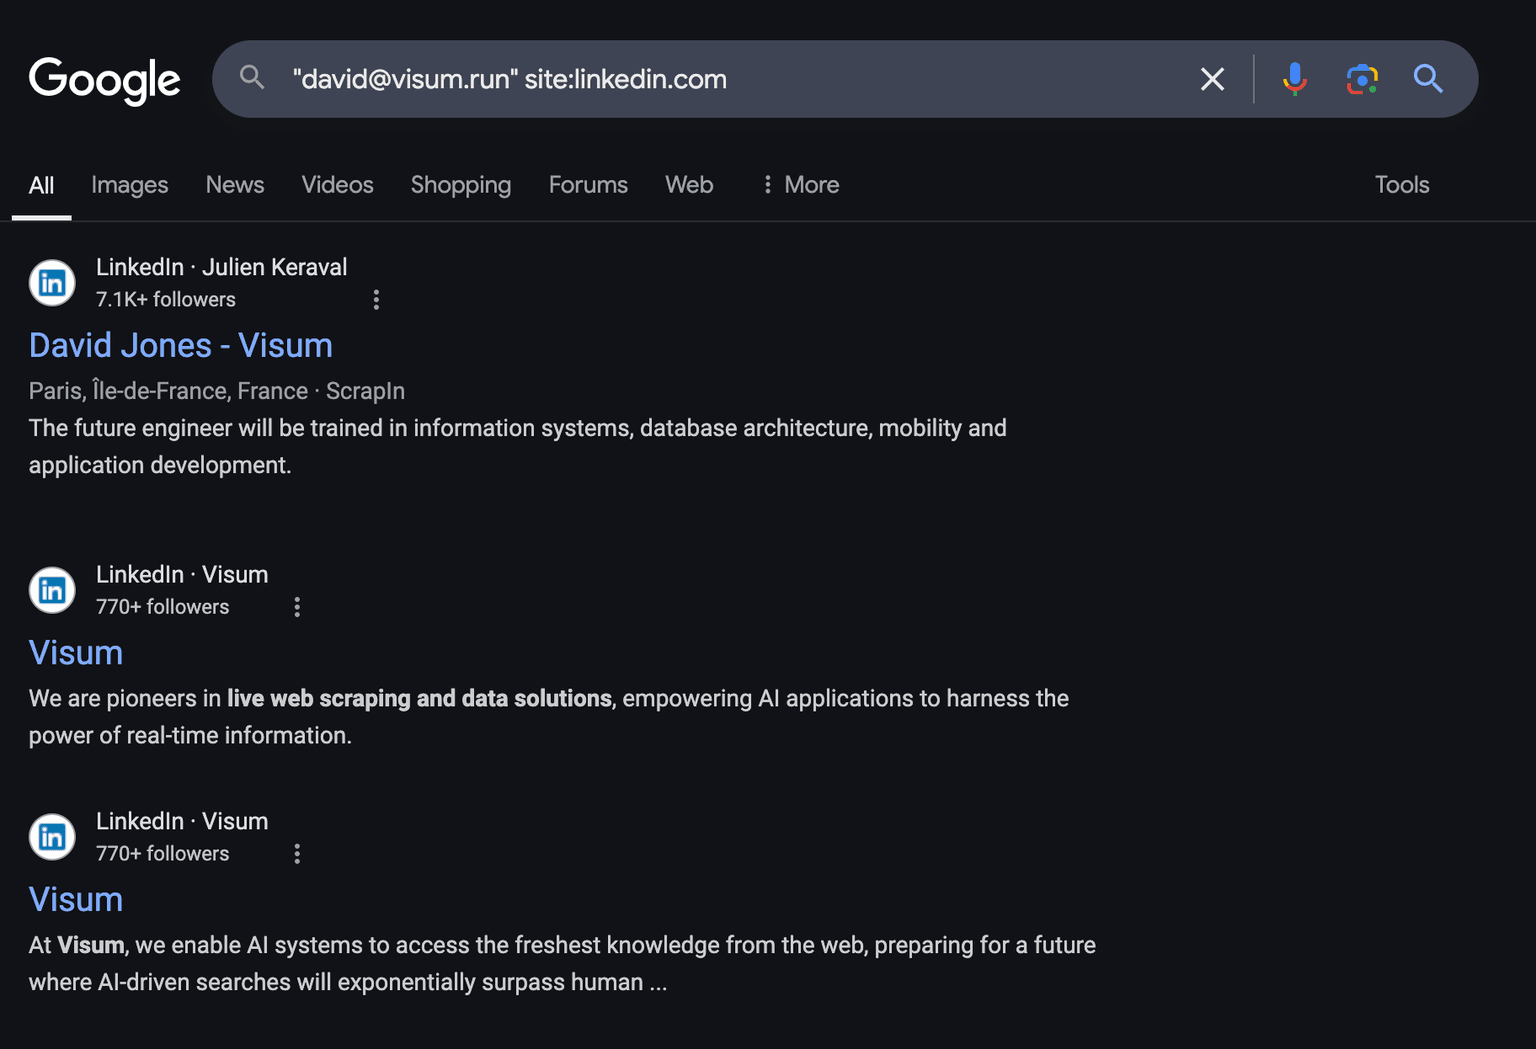
Task: Open more options for Julien Keraval result
Action: click(x=376, y=300)
